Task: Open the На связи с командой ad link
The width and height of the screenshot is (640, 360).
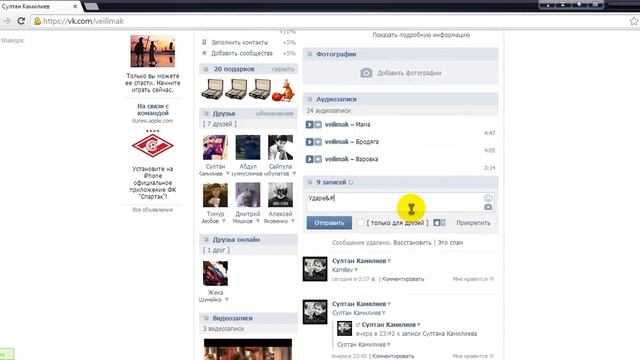Action: (153, 110)
